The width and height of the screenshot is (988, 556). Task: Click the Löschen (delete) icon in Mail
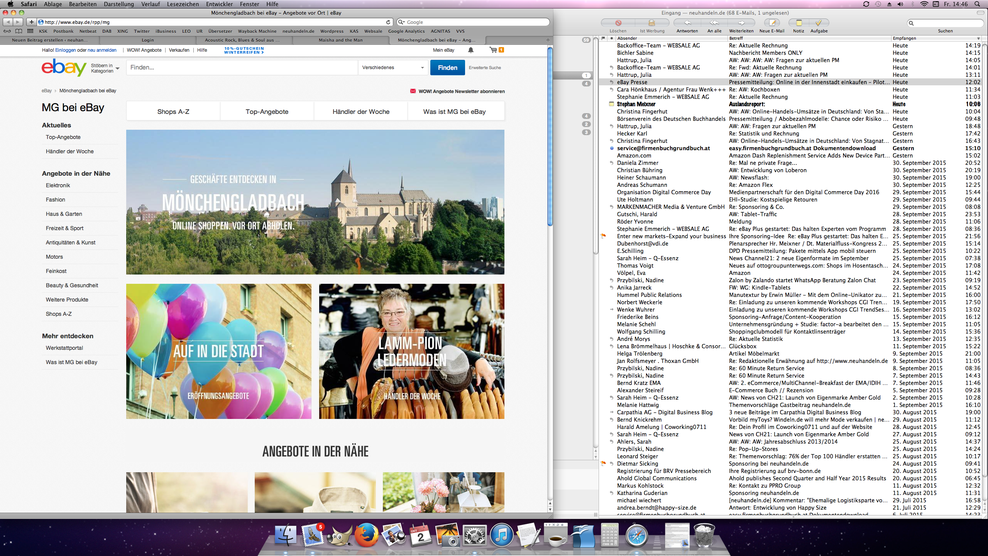click(x=618, y=23)
